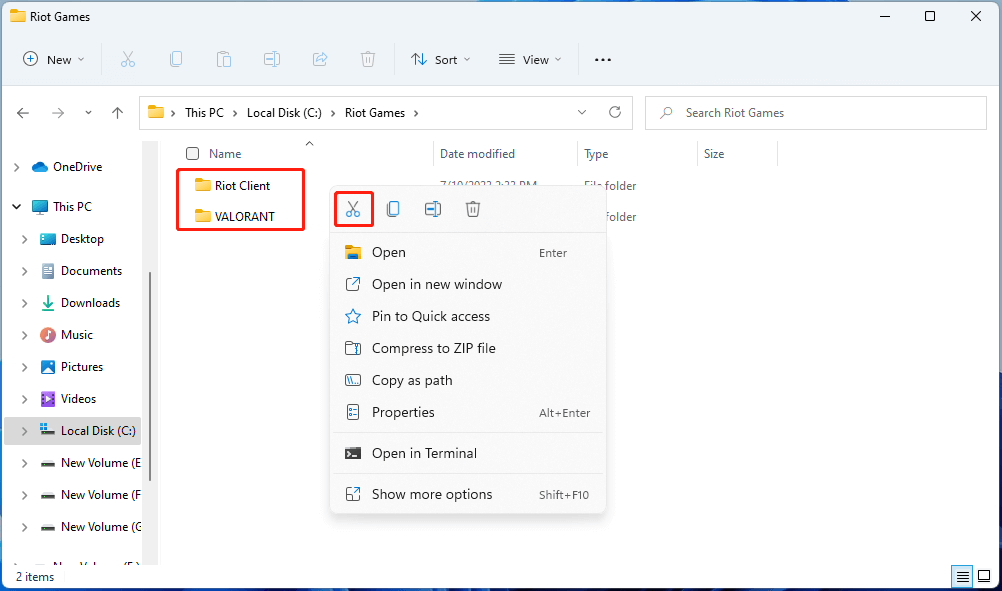Select the VALORANT folder icon
This screenshot has width=1002, height=591.
coord(203,216)
